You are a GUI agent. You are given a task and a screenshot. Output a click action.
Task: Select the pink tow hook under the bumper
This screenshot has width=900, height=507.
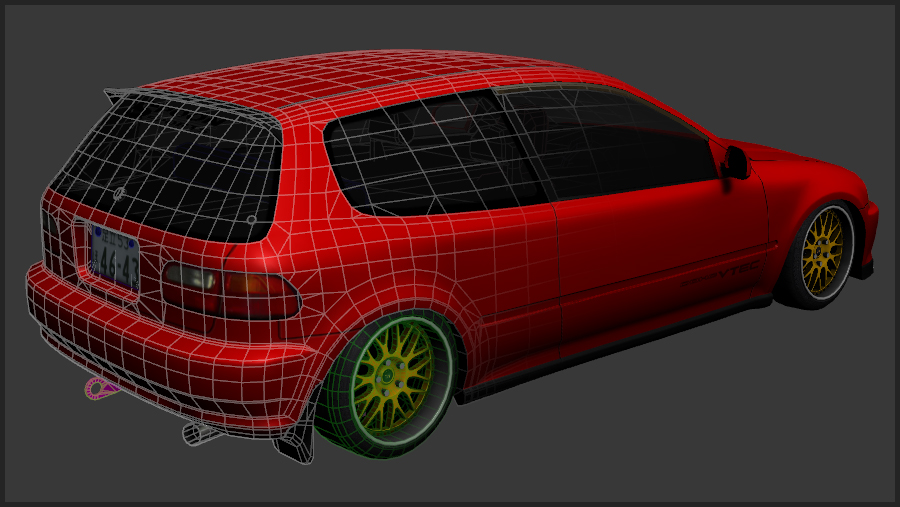pos(100,388)
